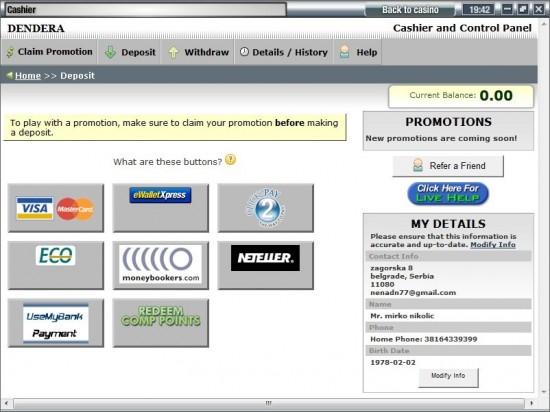This screenshot has height=412, width=550.
Task: Click Here For Live Help button
Action: [448, 193]
